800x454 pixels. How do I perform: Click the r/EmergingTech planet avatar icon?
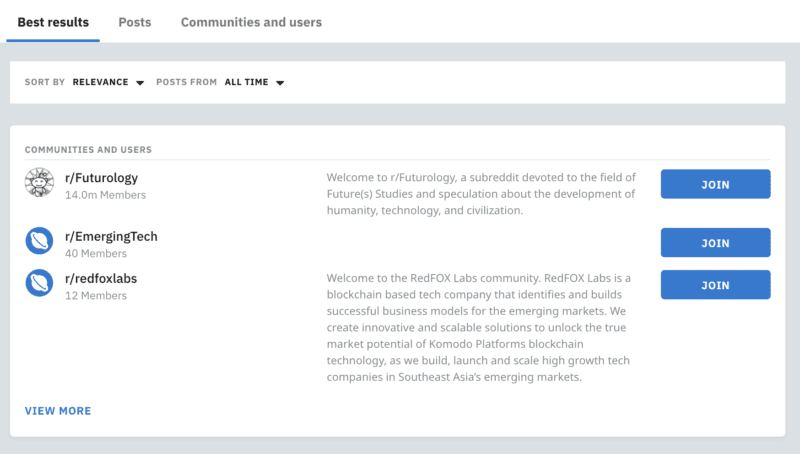[x=39, y=241]
